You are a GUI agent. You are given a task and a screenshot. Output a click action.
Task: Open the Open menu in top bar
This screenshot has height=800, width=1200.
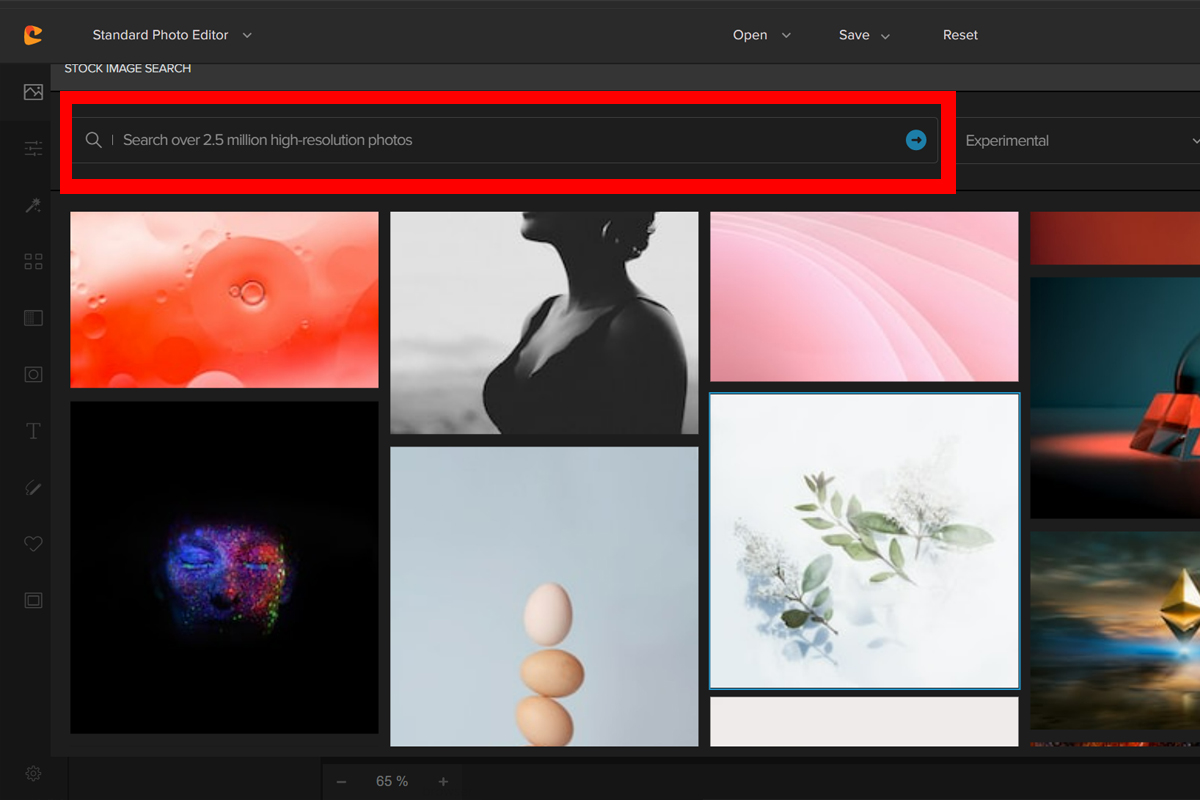click(x=761, y=35)
